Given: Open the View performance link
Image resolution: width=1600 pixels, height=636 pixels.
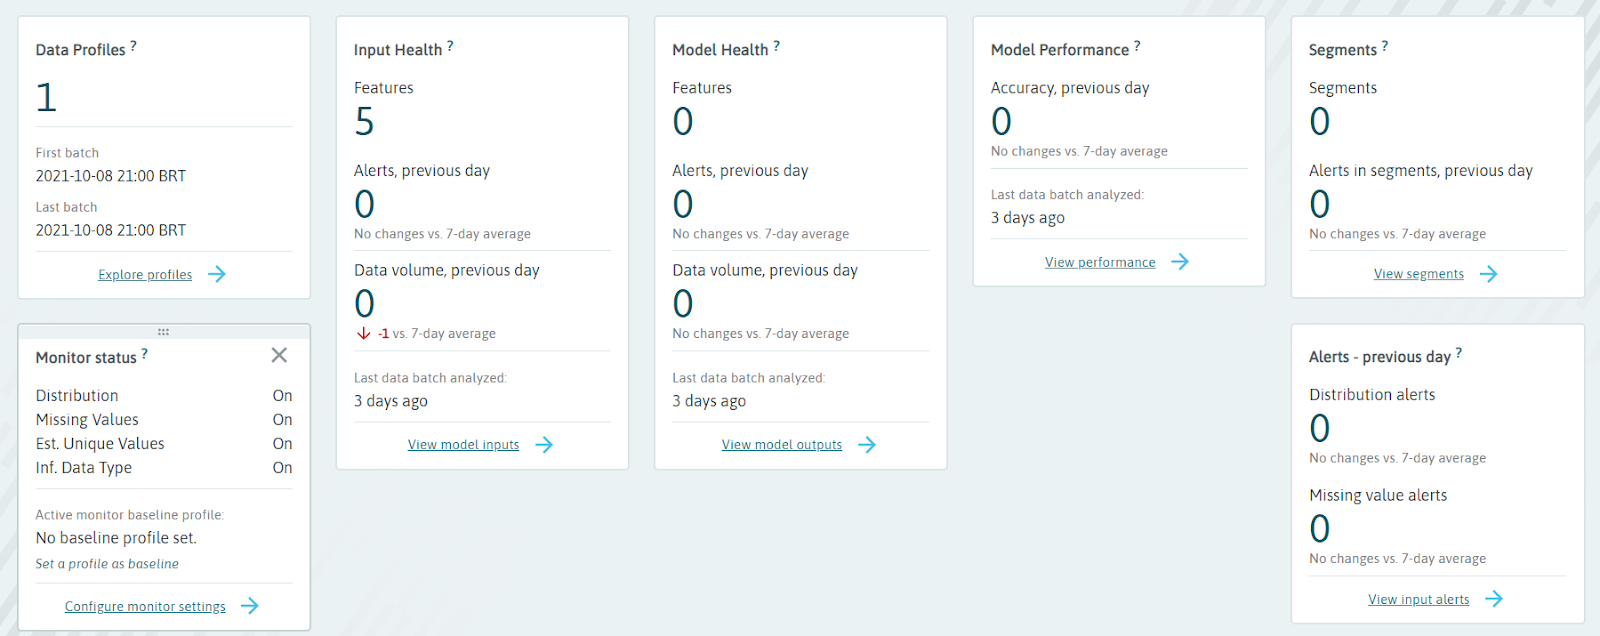Looking at the screenshot, I should [x=1100, y=263].
